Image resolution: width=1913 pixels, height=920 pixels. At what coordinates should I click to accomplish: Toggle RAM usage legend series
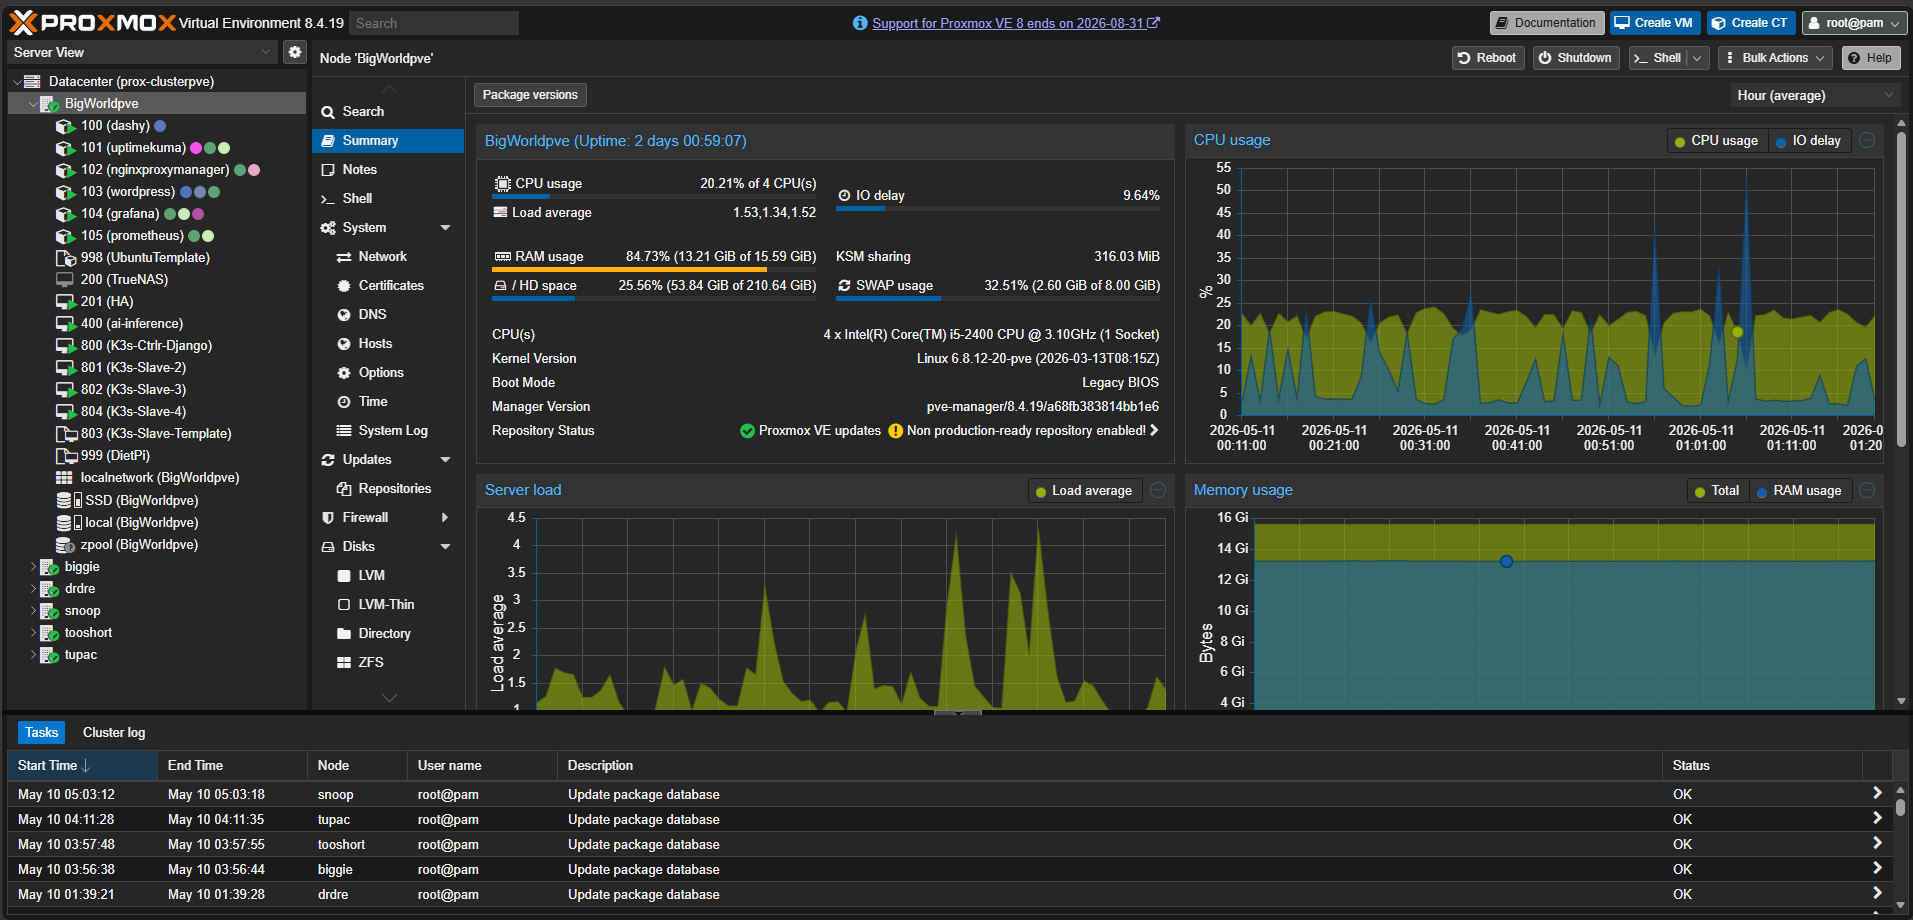tap(1799, 491)
